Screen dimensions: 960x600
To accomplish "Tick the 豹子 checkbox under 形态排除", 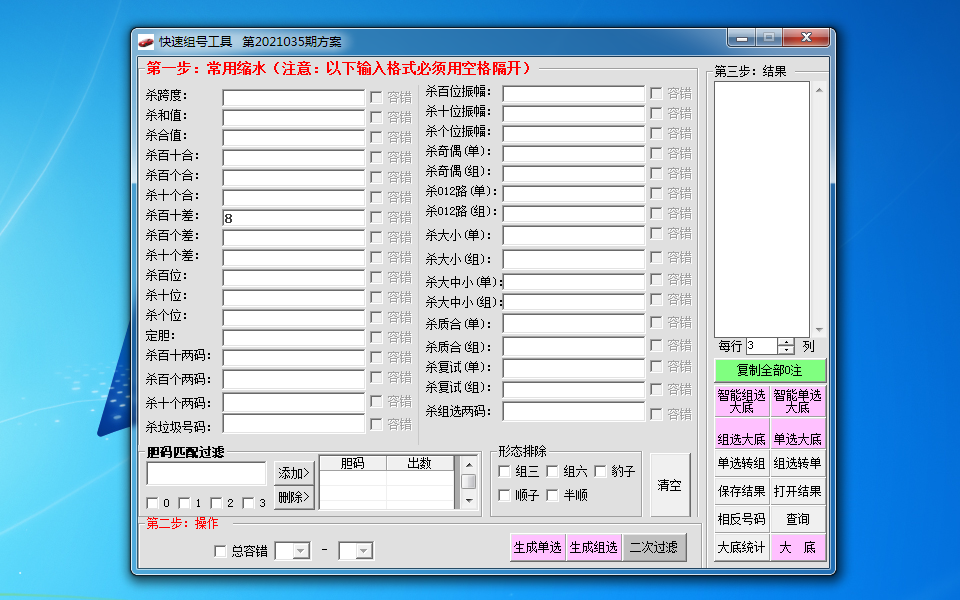I will [x=600, y=471].
